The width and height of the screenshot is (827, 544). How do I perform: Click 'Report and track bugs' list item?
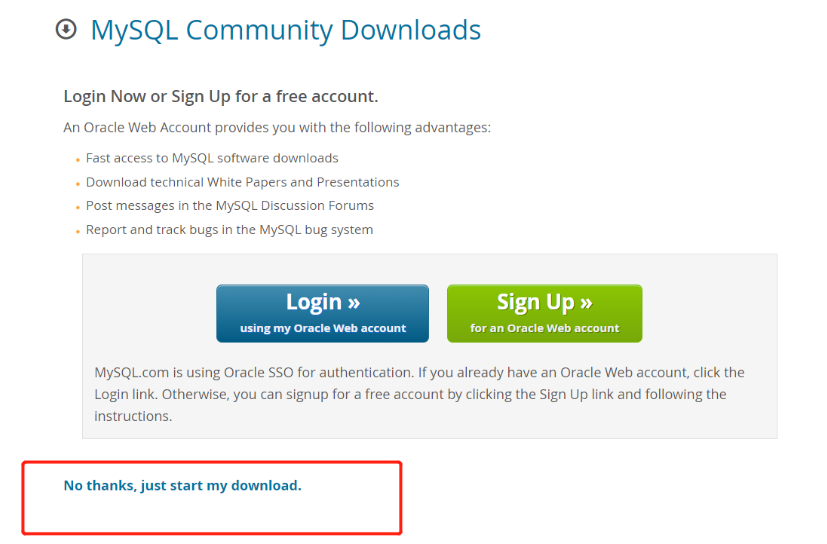[229, 230]
